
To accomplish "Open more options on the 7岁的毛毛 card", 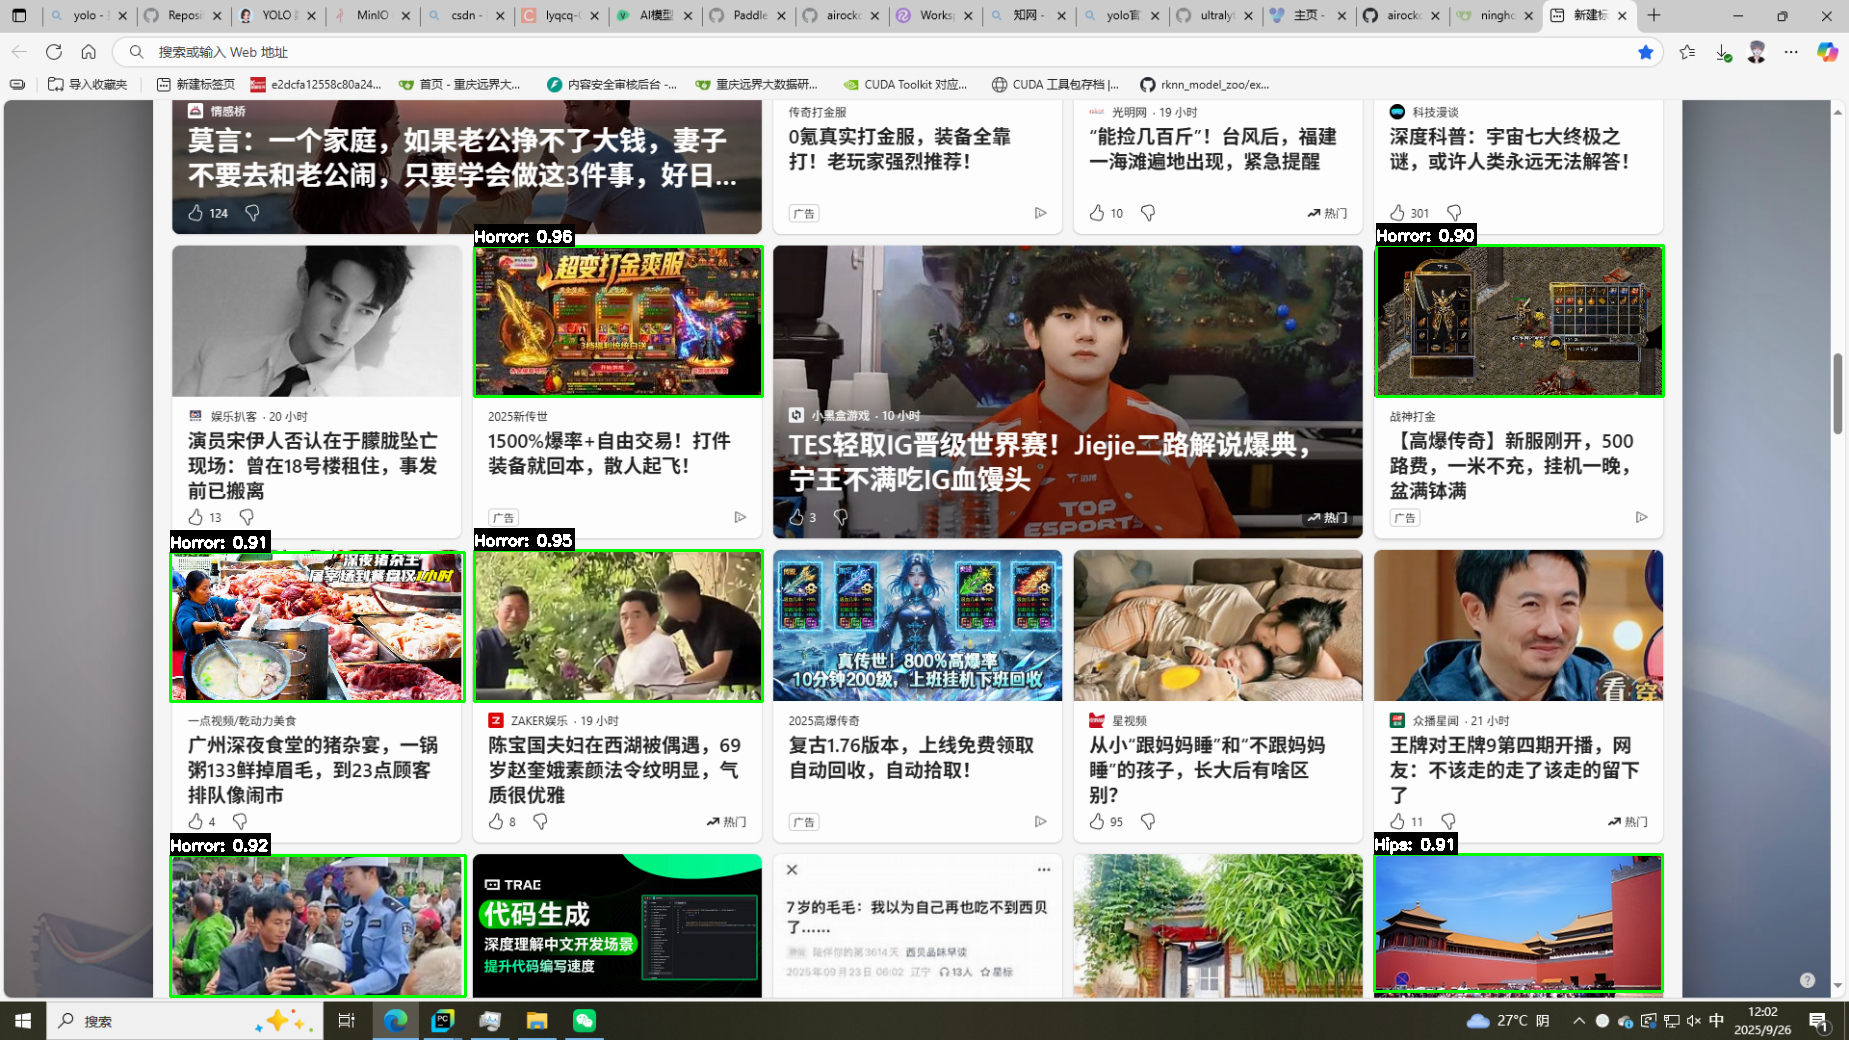I will (1043, 869).
